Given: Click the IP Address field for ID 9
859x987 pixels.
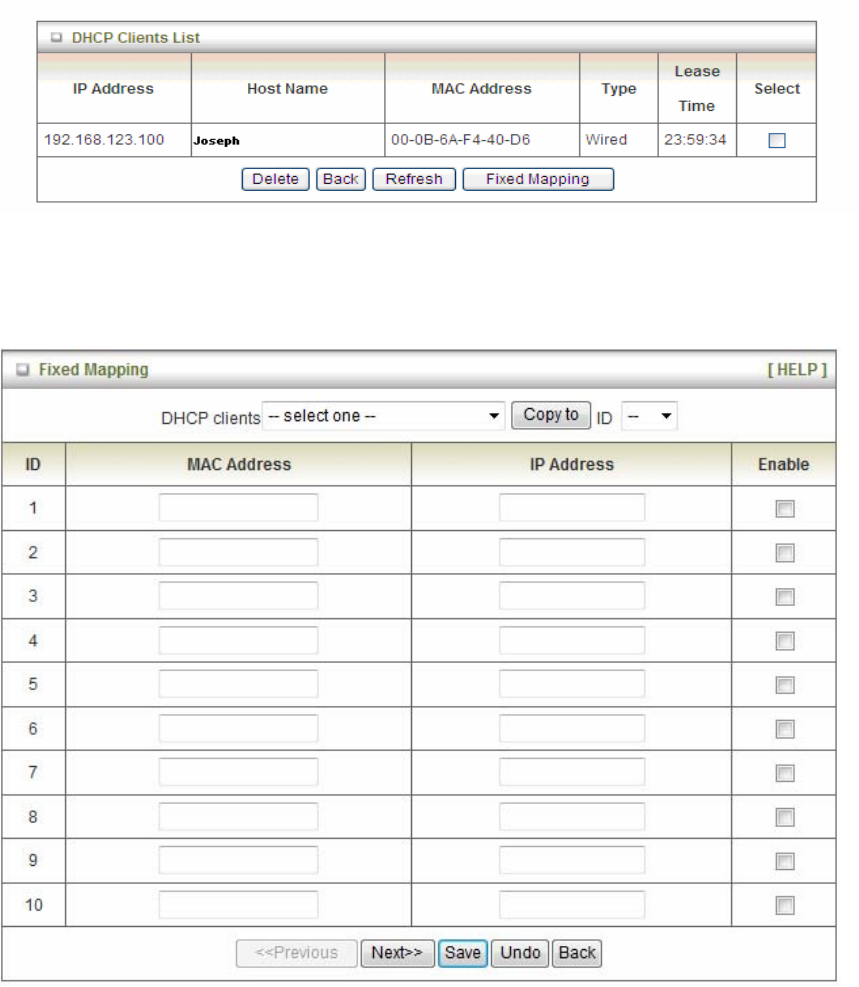Looking at the screenshot, I should coord(571,860).
